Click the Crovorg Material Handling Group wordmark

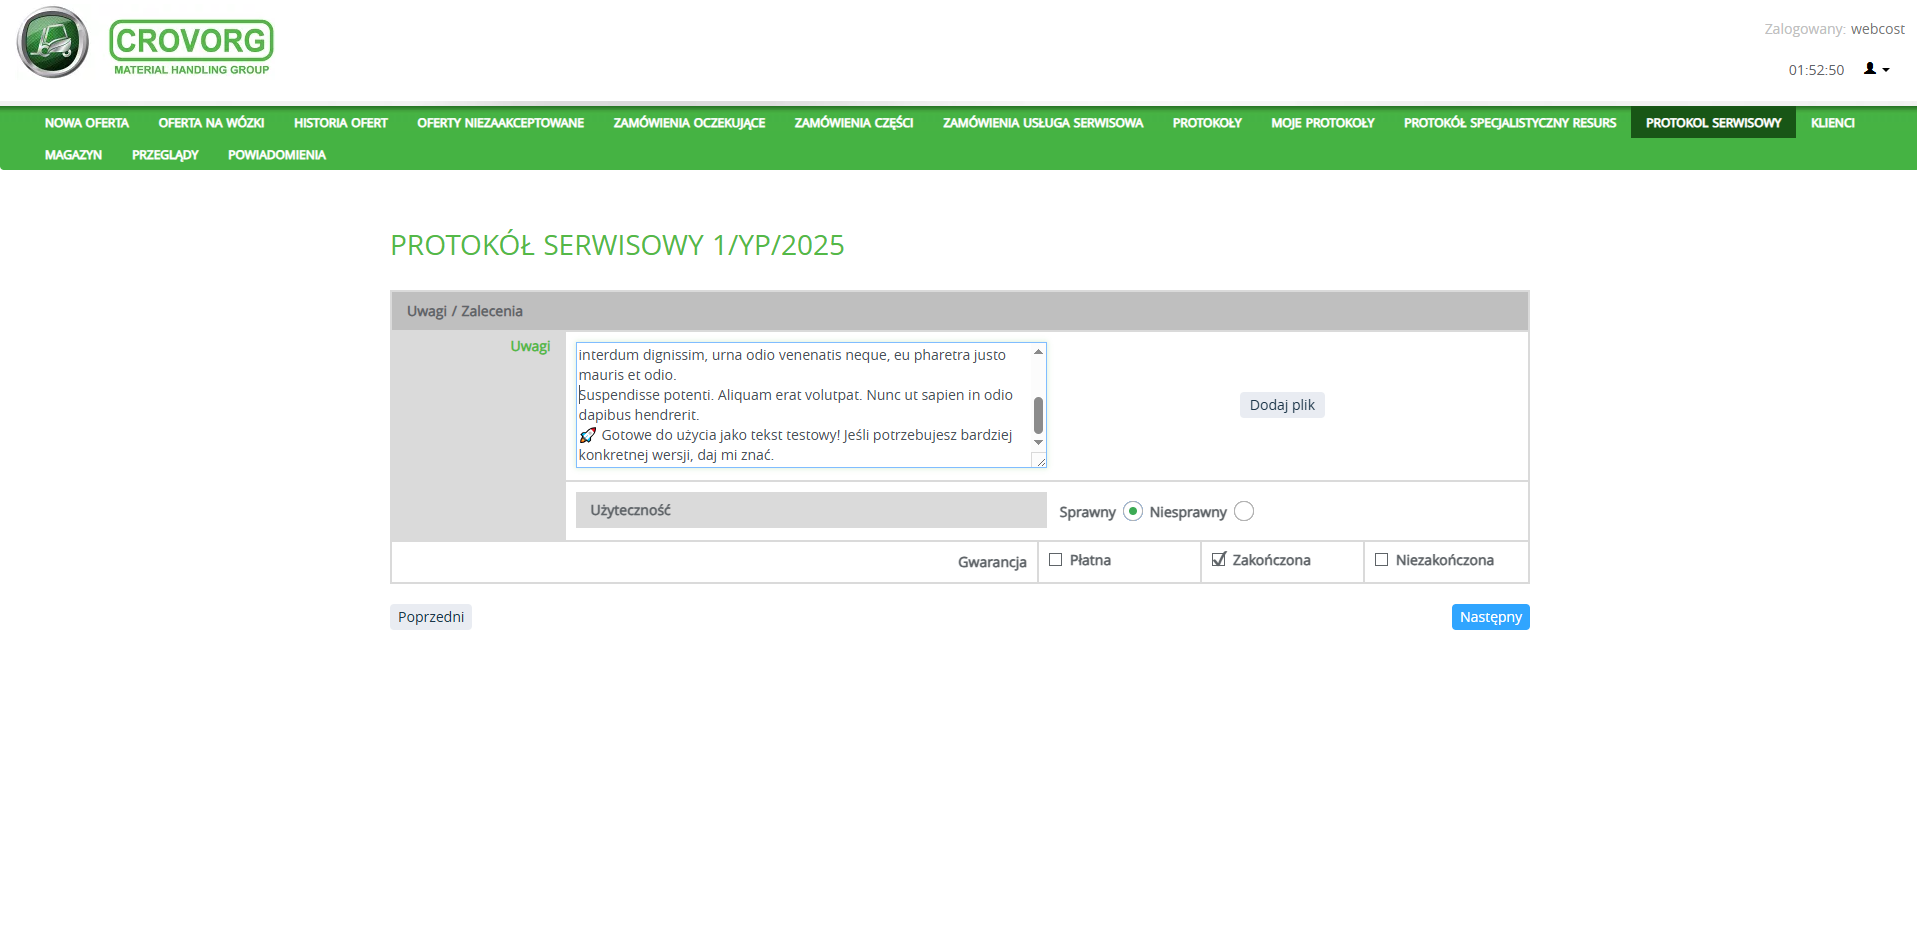(x=191, y=47)
